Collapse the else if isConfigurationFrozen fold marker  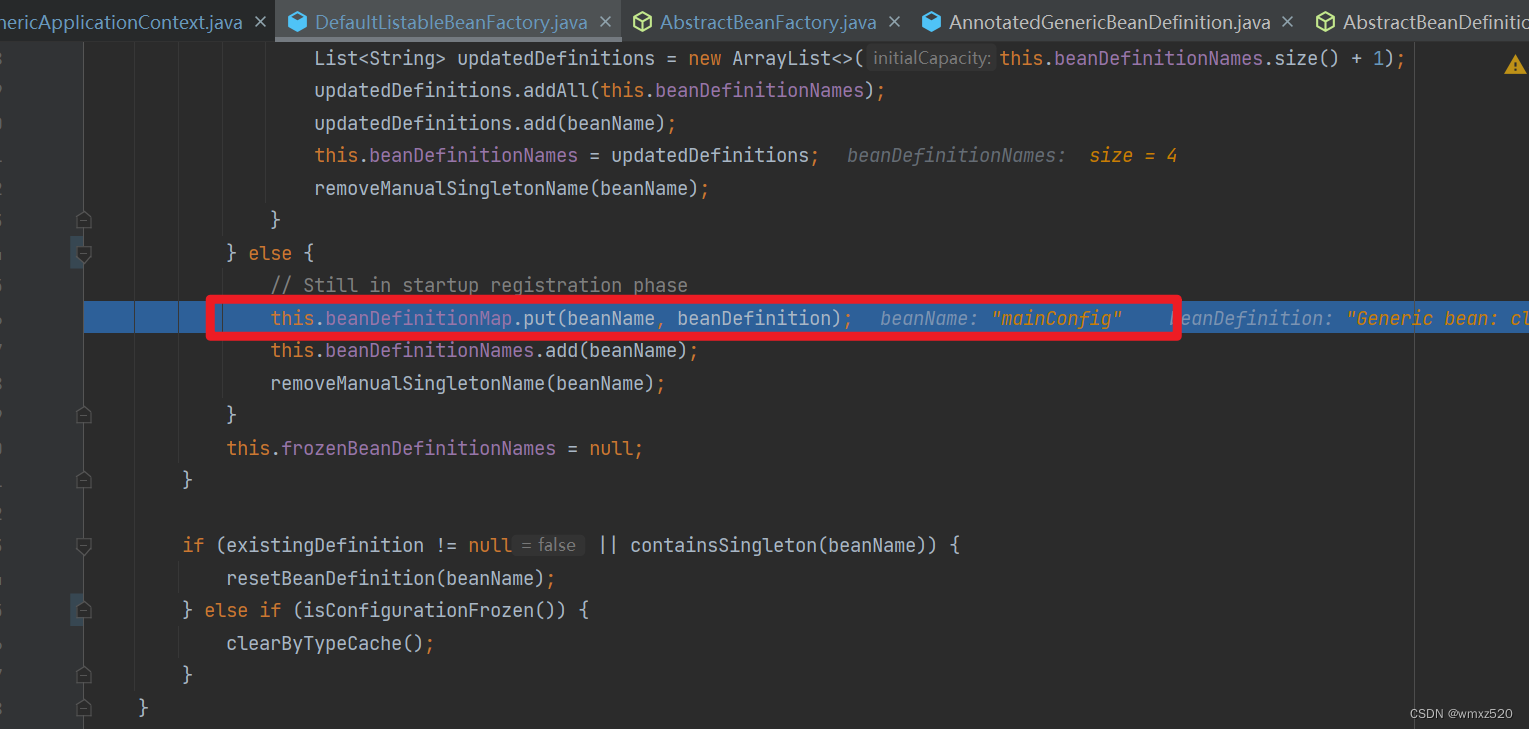coord(84,610)
